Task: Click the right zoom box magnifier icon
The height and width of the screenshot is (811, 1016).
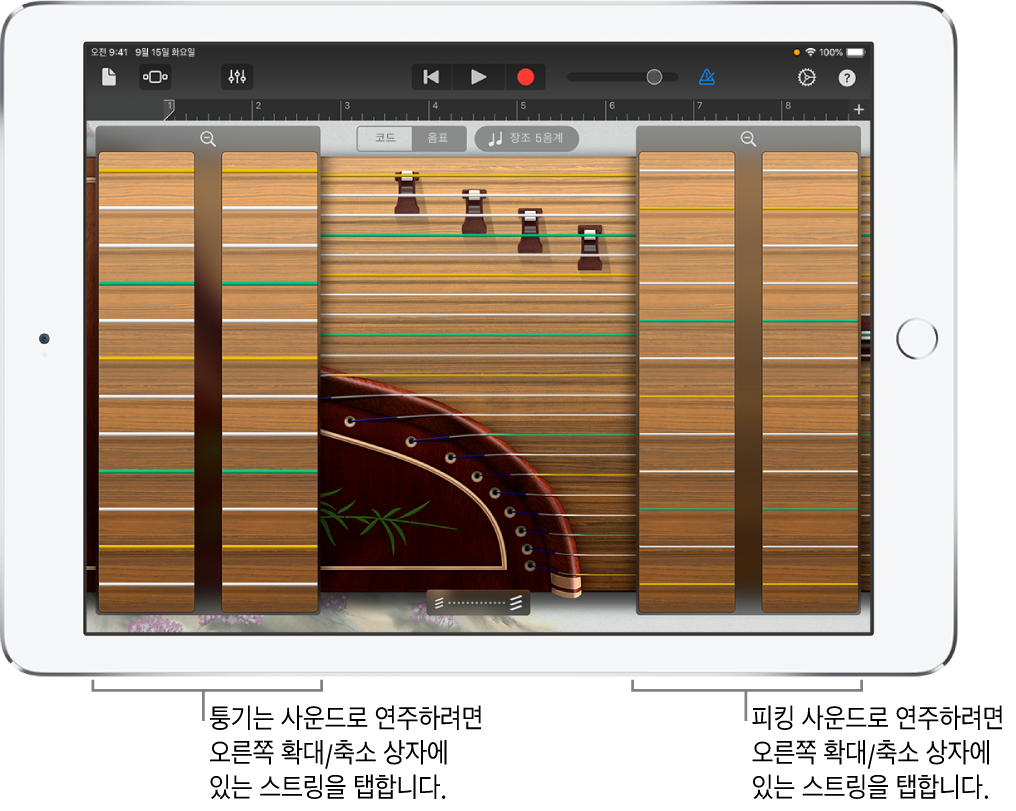Action: coord(748,139)
